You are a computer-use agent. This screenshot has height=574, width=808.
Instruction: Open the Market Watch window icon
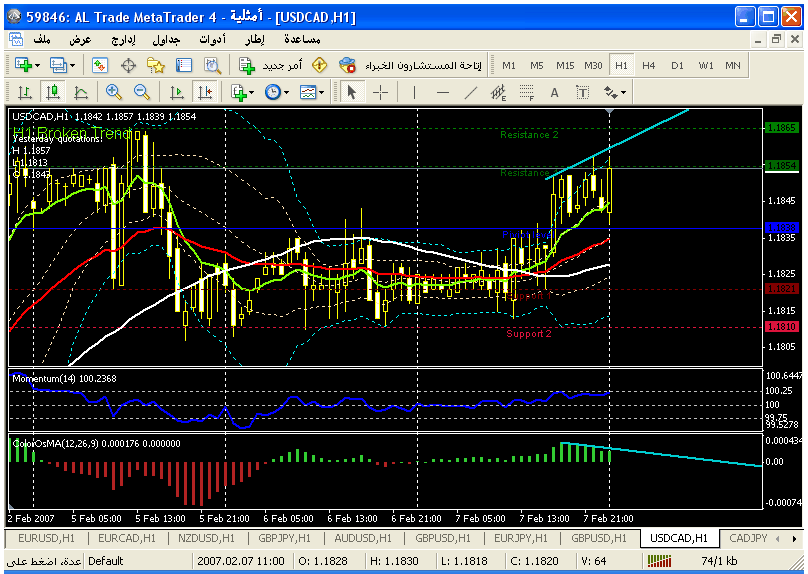pos(100,65)
